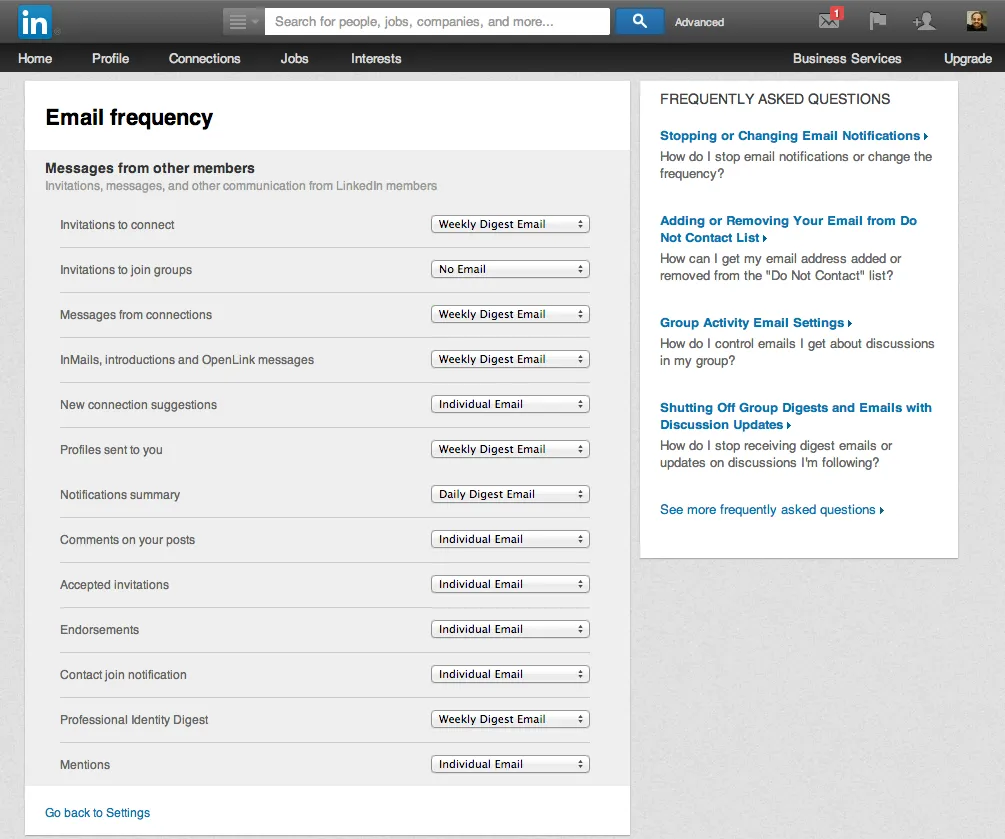Adjust Messages from connections email frequency
The width and height of the screenshot is (1005, 839).
coord(509,314)
